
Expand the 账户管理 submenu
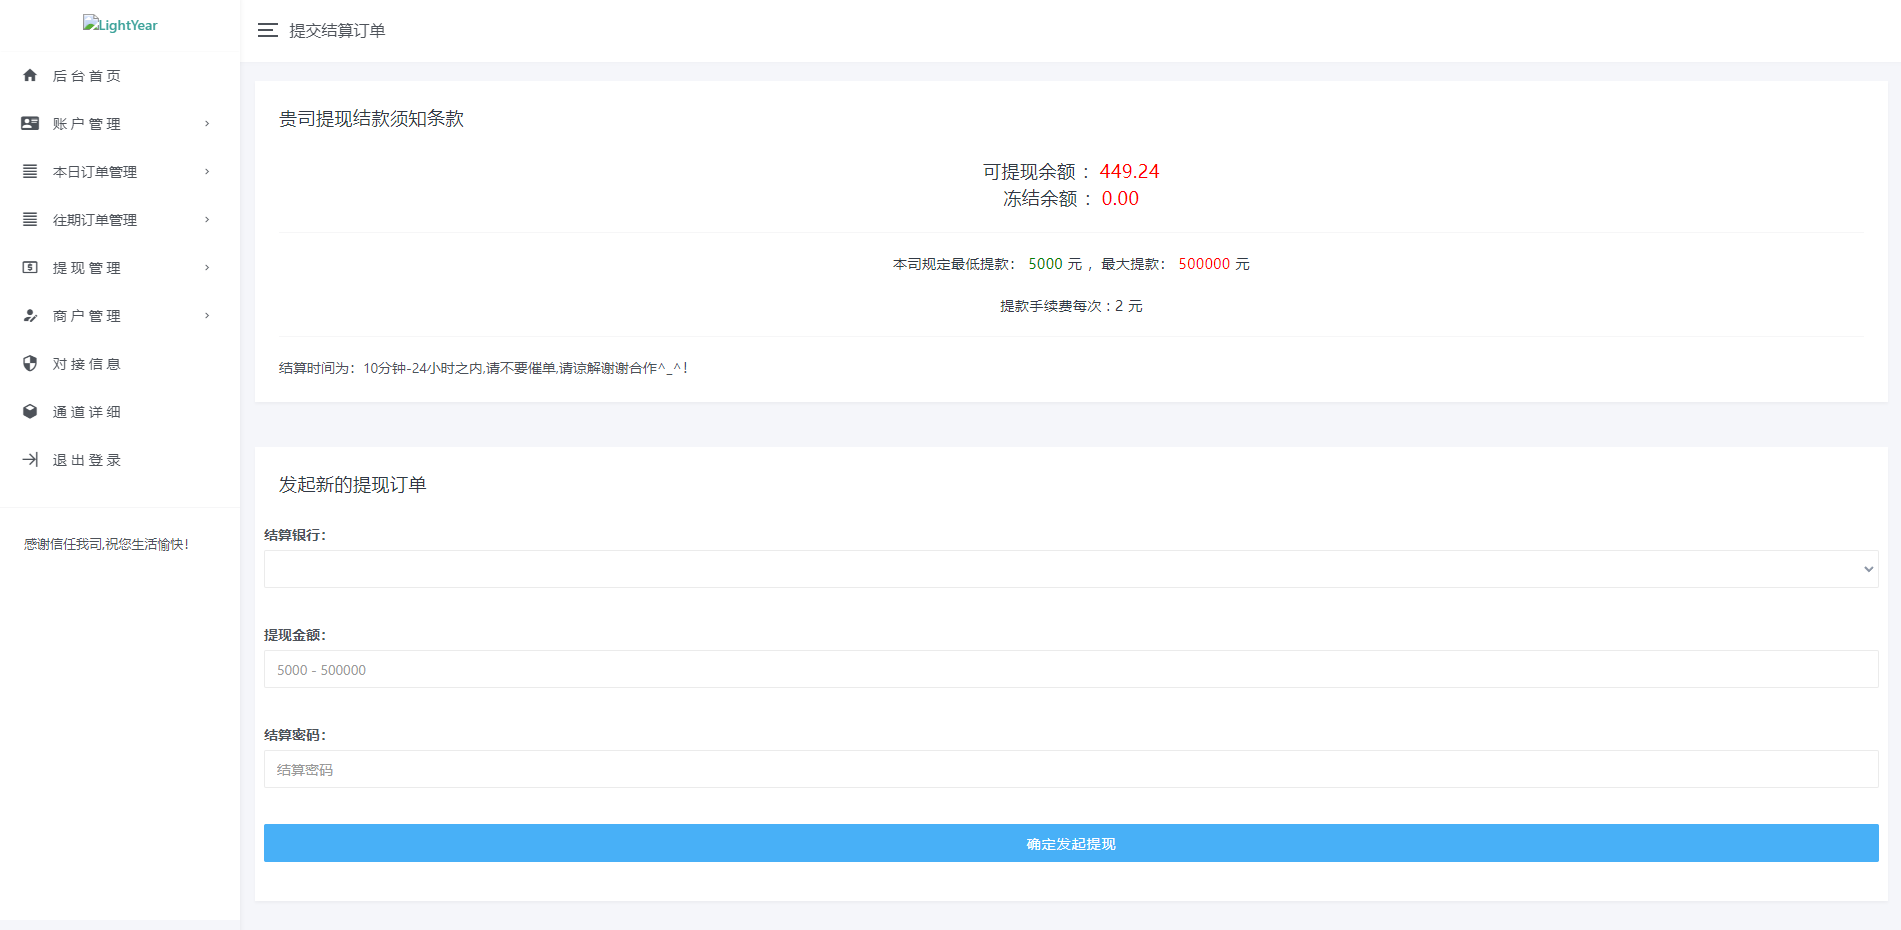click(x=207, y=123)
